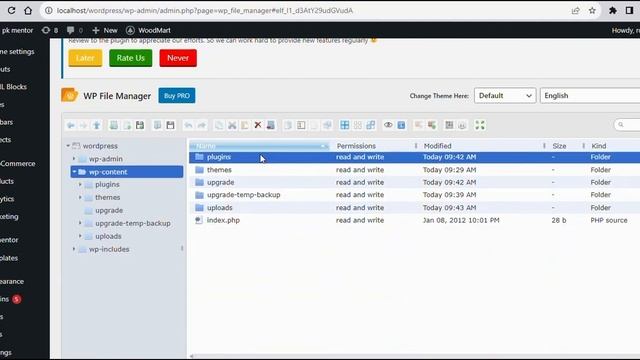This screenshot has width=640, height=360.
Task: Click the Upload files floppy icon
Action: point(140,125)
